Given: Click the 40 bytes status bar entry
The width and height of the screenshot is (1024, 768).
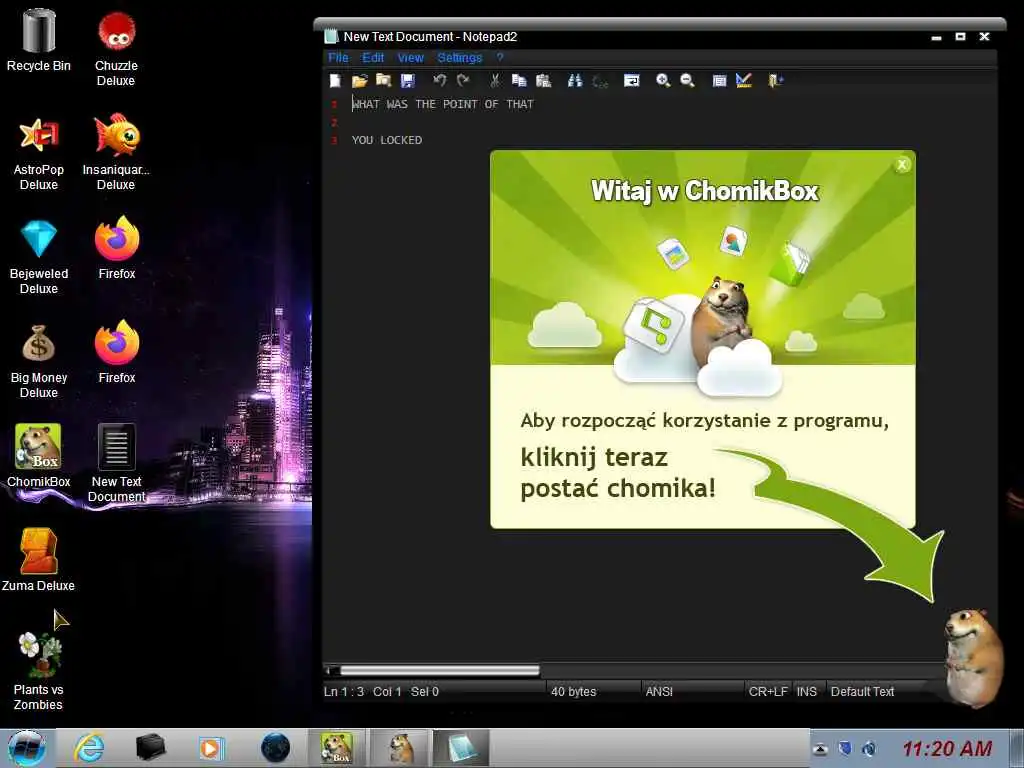Looking at the screenshot, I should click(x=573, y=691).
